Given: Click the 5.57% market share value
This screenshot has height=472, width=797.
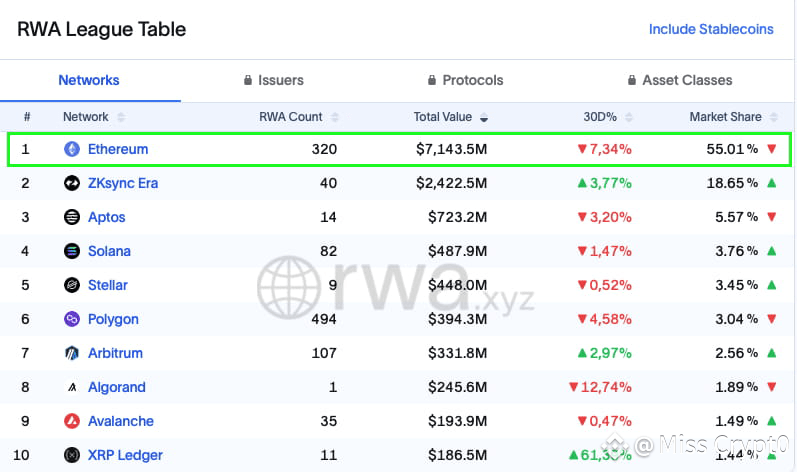Looking at the screenshot, I should pyautogui.click(x=737, y=217).
